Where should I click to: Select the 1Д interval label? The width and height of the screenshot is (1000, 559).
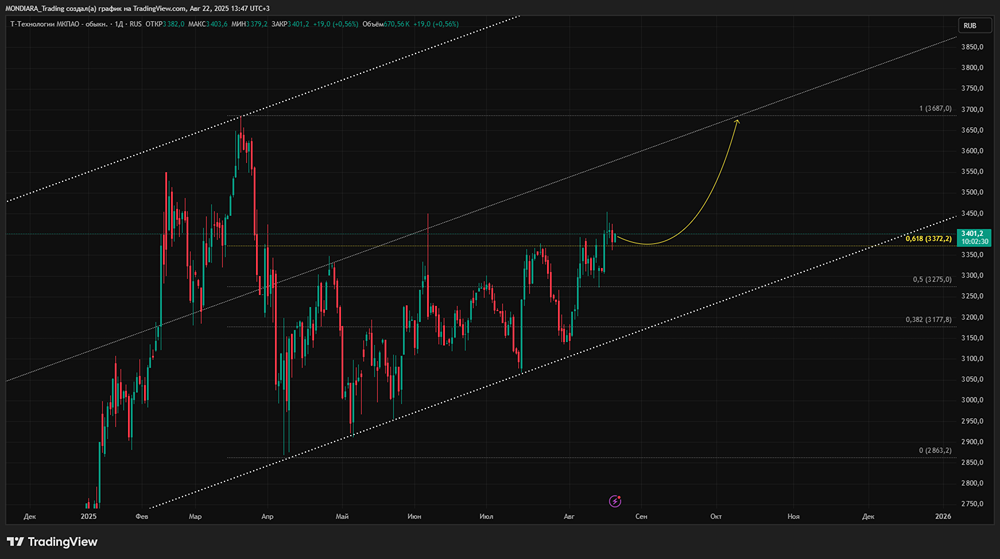coord(117,24)
